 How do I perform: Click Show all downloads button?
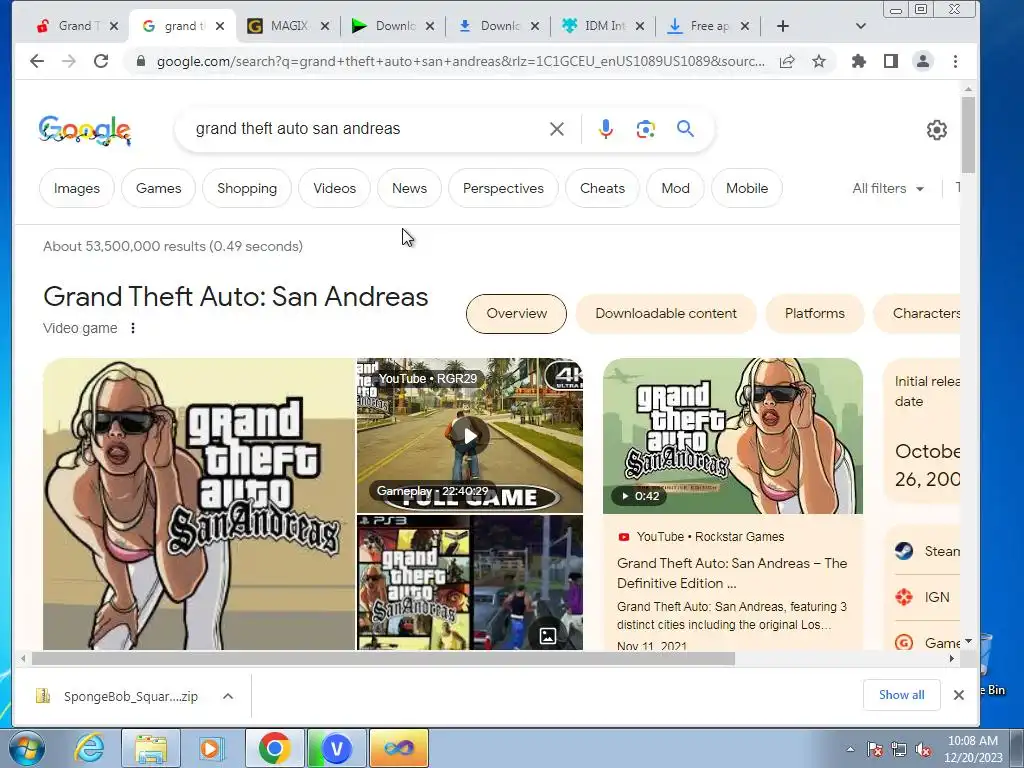[x=901, y=695]
